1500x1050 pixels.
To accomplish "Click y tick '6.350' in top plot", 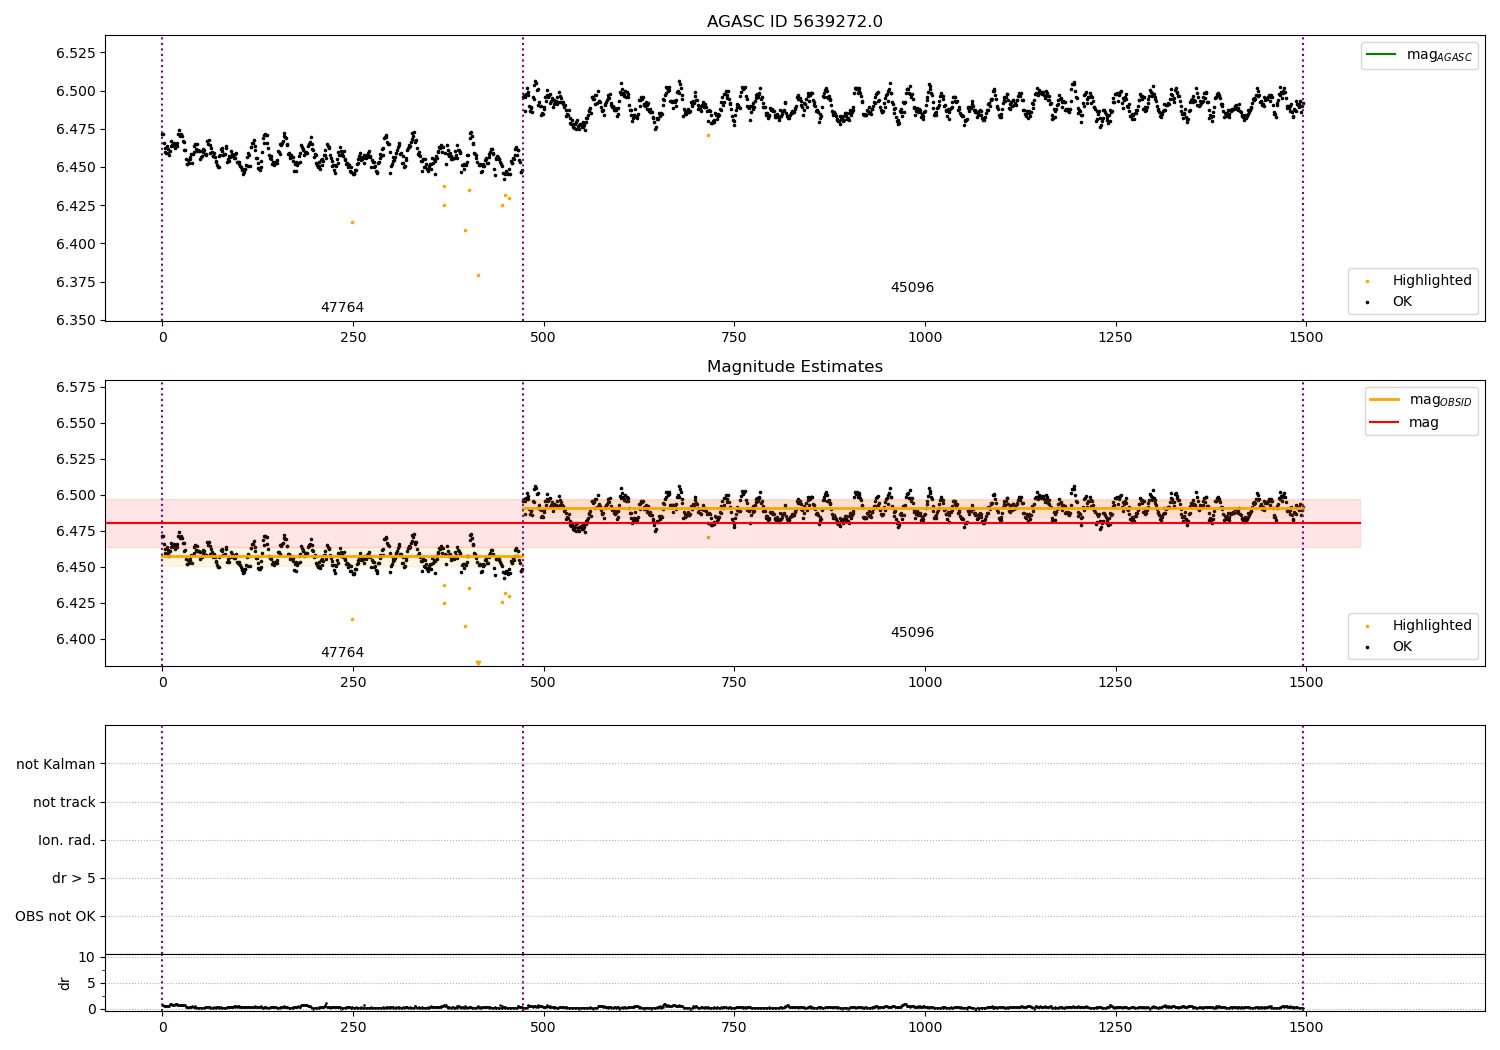I will point(76,321).
